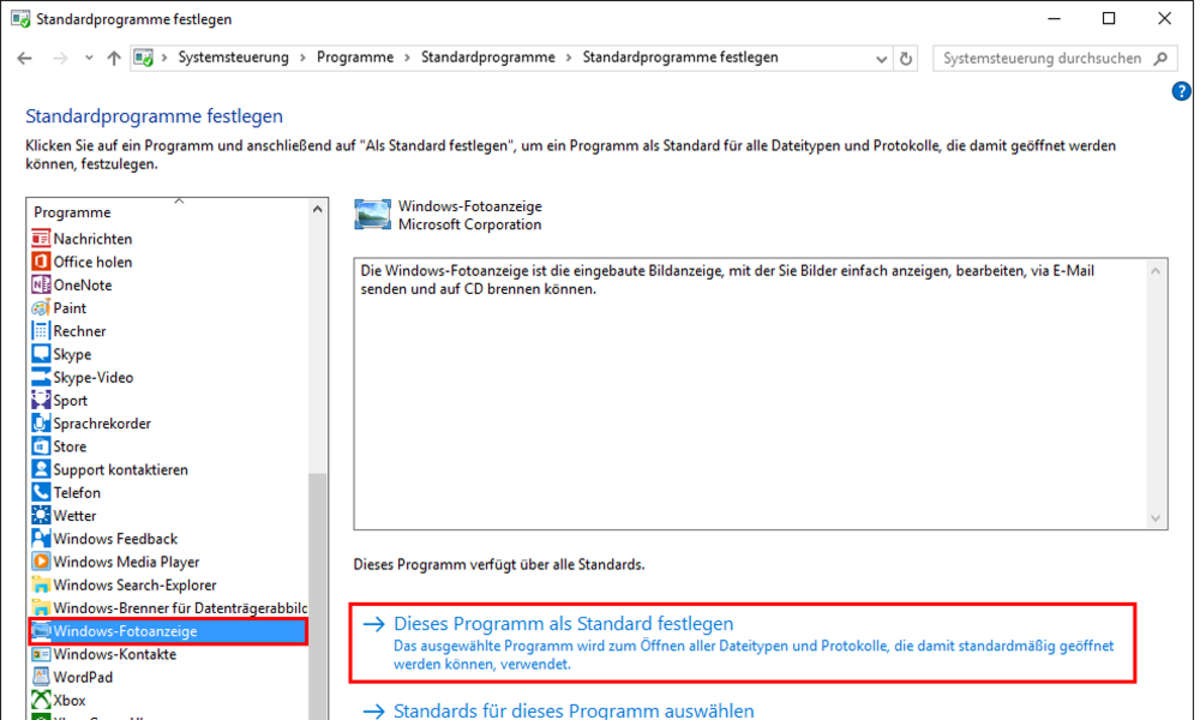Click description box scroll up arrow
Image resolution: width=1200 pixels, height=720 pixels.
coord(1157,270)
